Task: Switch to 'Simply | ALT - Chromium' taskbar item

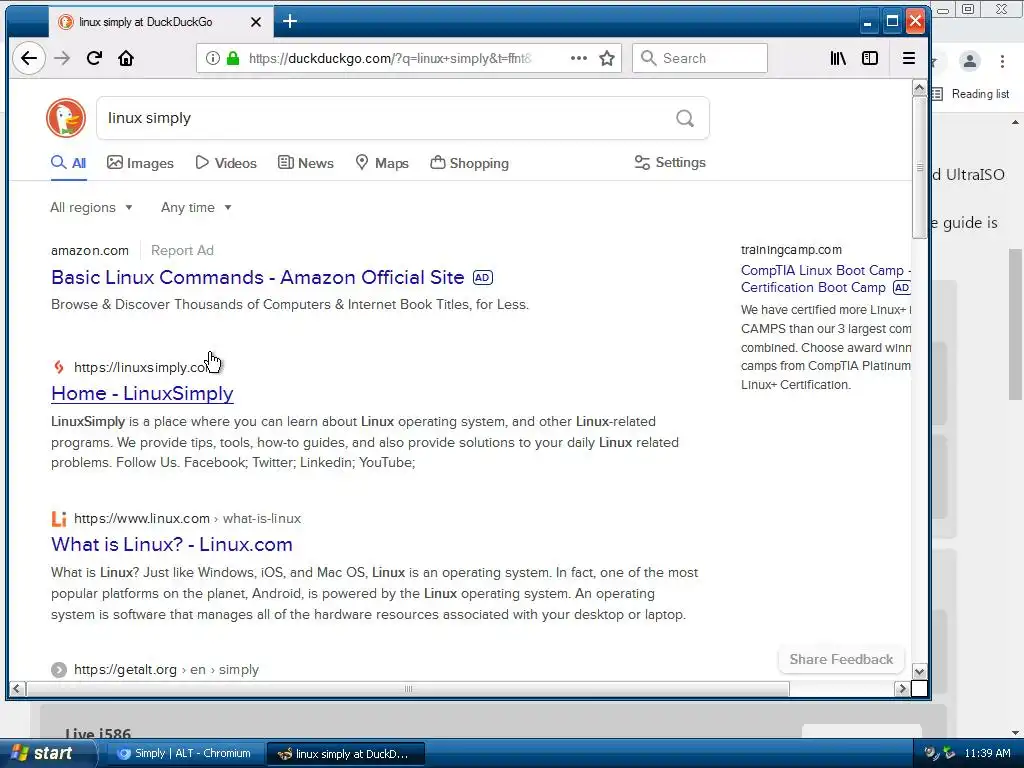Action: coord(185,754)
